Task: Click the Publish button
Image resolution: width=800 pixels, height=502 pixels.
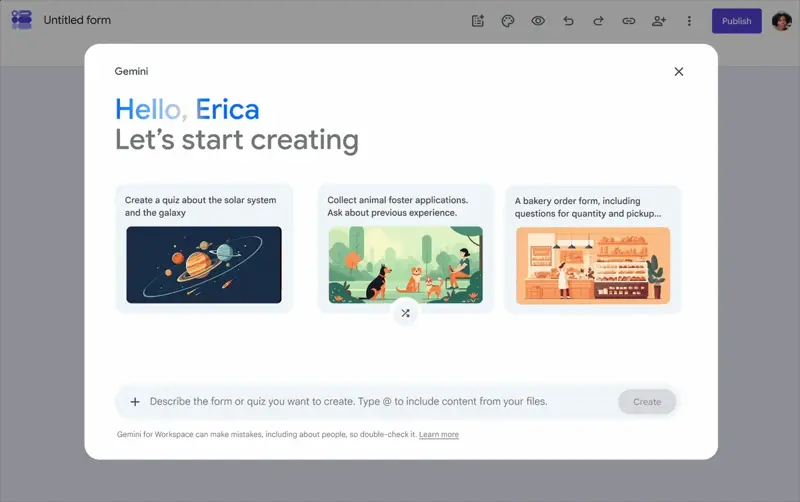Action: (737, 21)
